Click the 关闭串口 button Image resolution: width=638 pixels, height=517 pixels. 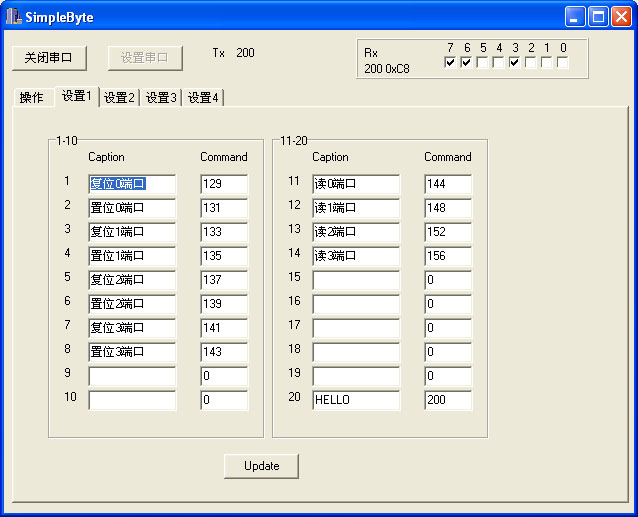[49, 58]
